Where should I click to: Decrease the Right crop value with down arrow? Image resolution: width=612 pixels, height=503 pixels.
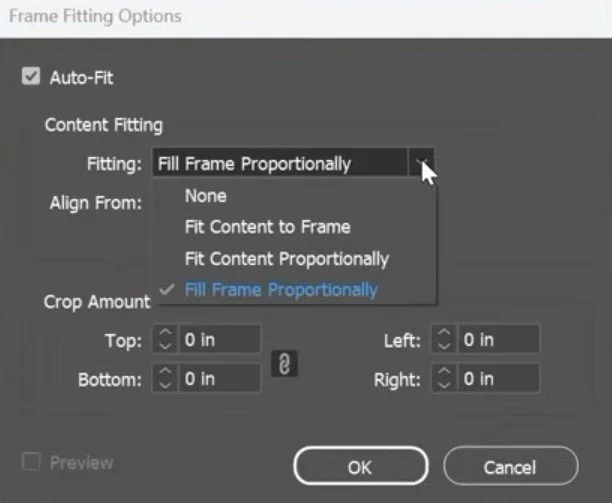[x=444, y=385]
